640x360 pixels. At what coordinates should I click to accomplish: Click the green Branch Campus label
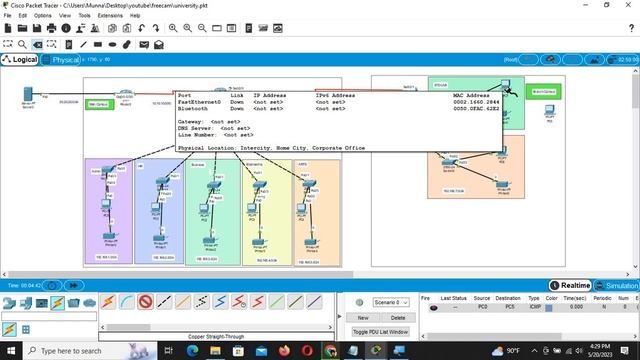[544, 92]
